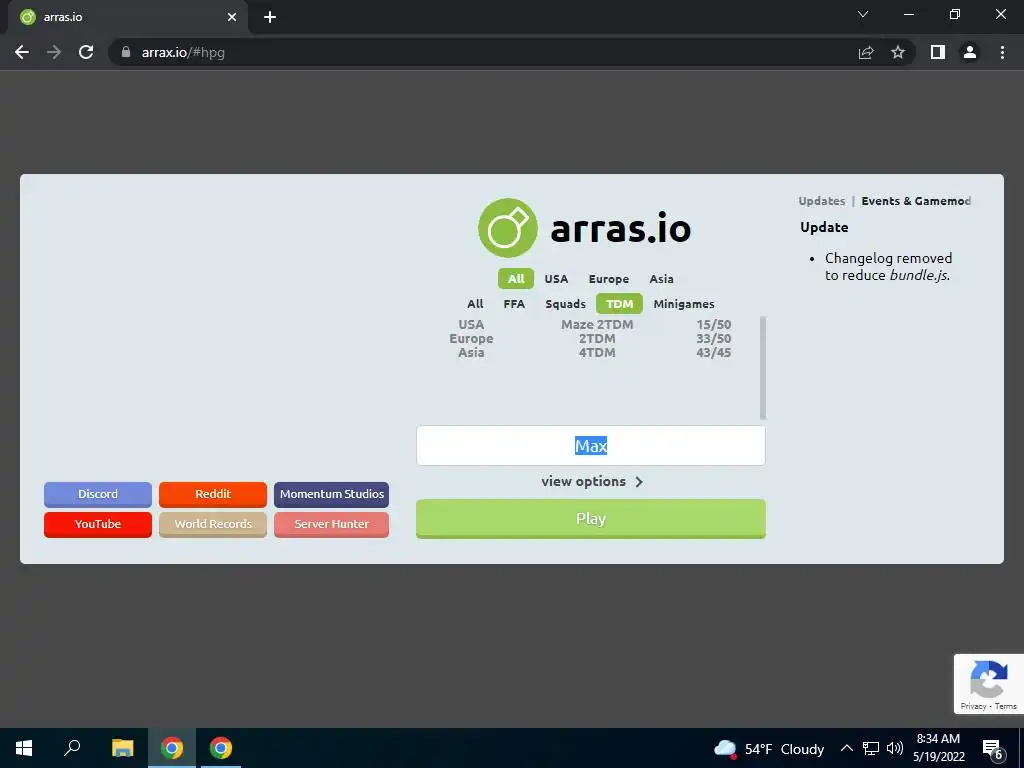
Task: Click the server list scrollbar
Action: (763, 368)
